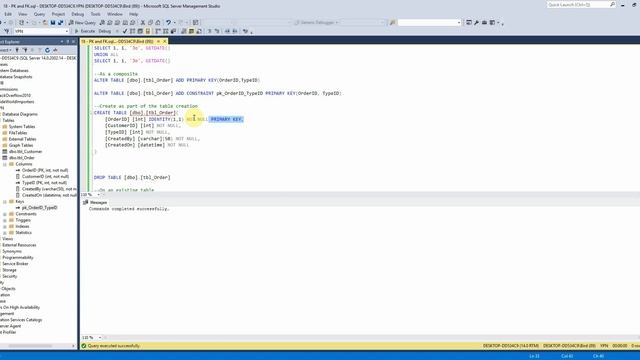Click the Object Explorer refresh icon
The width and height of the screenshot is (640, 360).
(47, 50)
